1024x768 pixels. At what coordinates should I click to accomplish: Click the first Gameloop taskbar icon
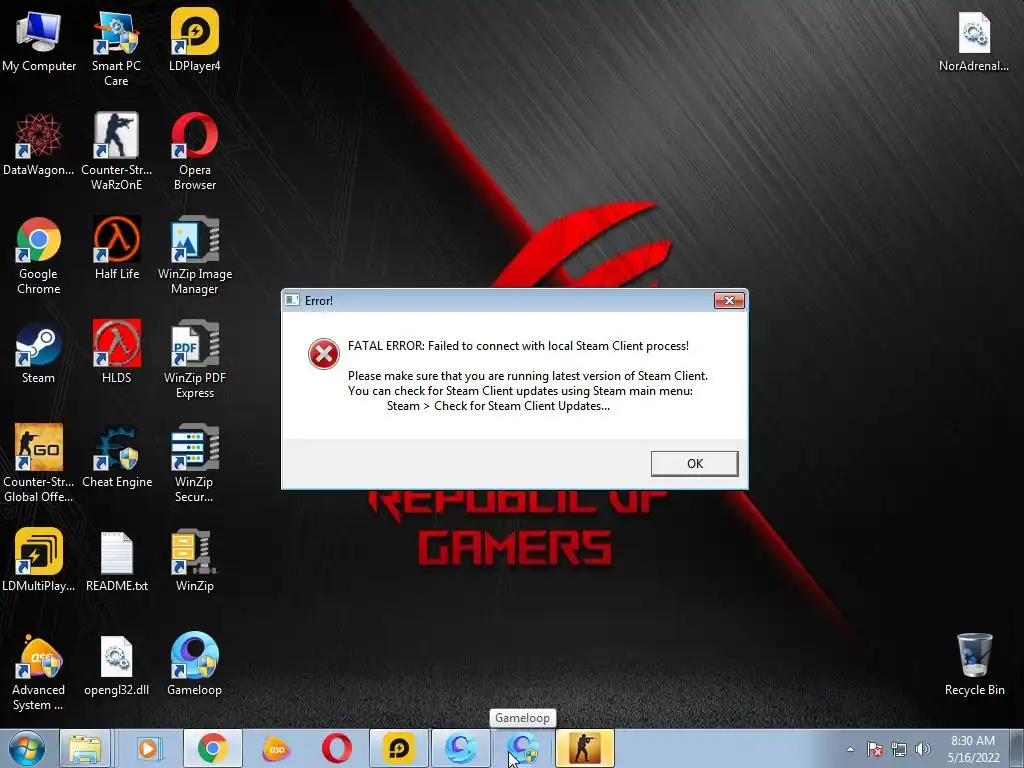(461, 748)
